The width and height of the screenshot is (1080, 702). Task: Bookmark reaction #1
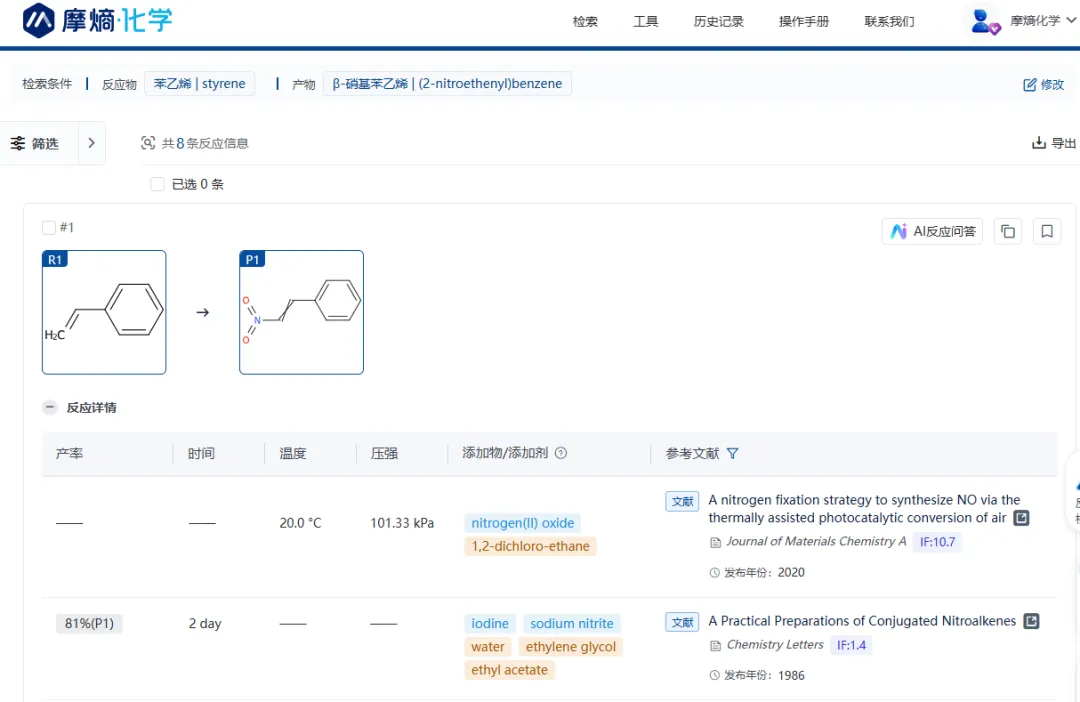click(1047, 232)
